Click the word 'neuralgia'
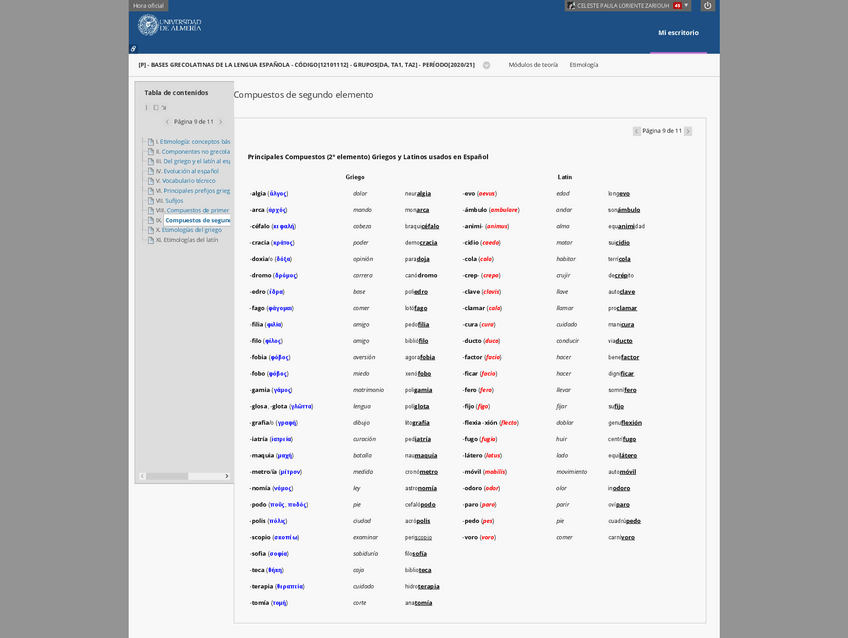Image resolution: width=848 pixels, height=638 pixels. (x=418, y=194)
